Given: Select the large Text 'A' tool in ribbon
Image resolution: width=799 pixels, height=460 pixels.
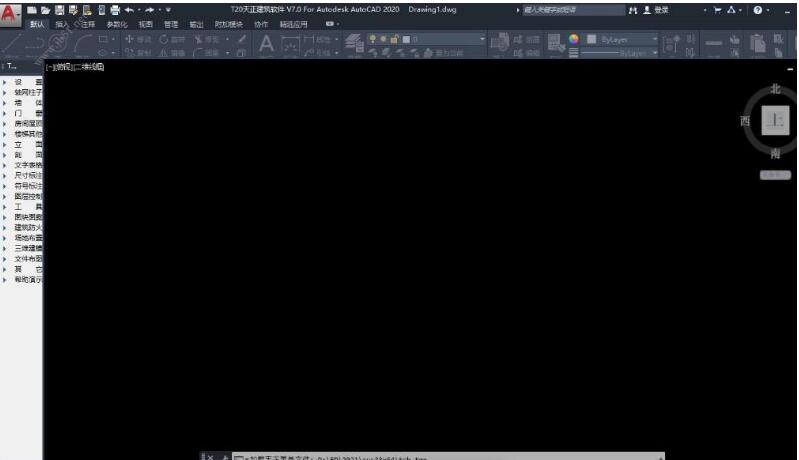Looking at the screenshot, I should 266,43.
